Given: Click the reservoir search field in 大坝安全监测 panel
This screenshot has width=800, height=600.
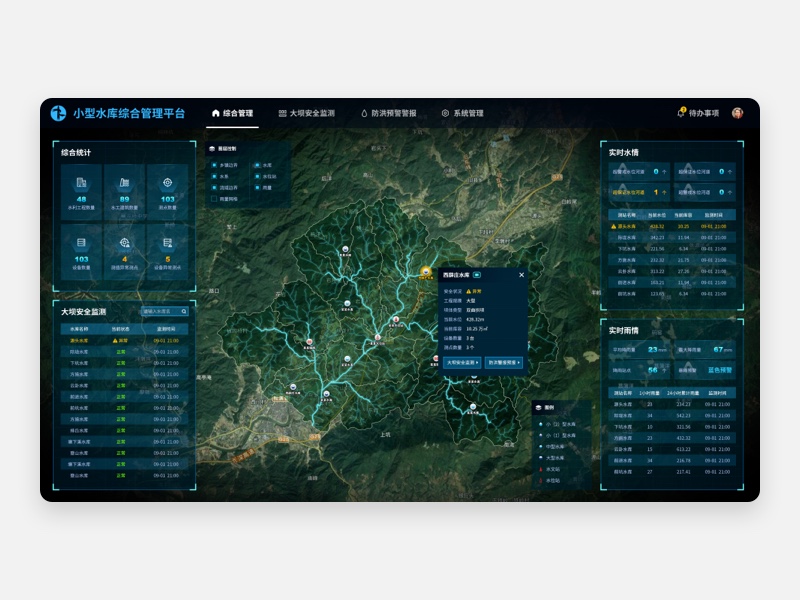Looking at the screenshot, I should tap(165, 311).
